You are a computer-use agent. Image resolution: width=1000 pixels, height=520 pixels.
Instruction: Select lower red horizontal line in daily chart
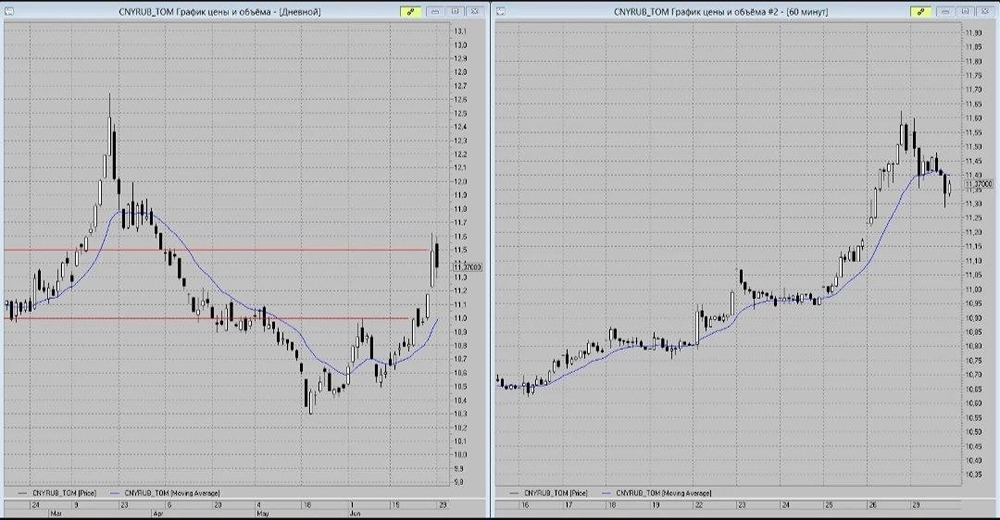(207, 318)
